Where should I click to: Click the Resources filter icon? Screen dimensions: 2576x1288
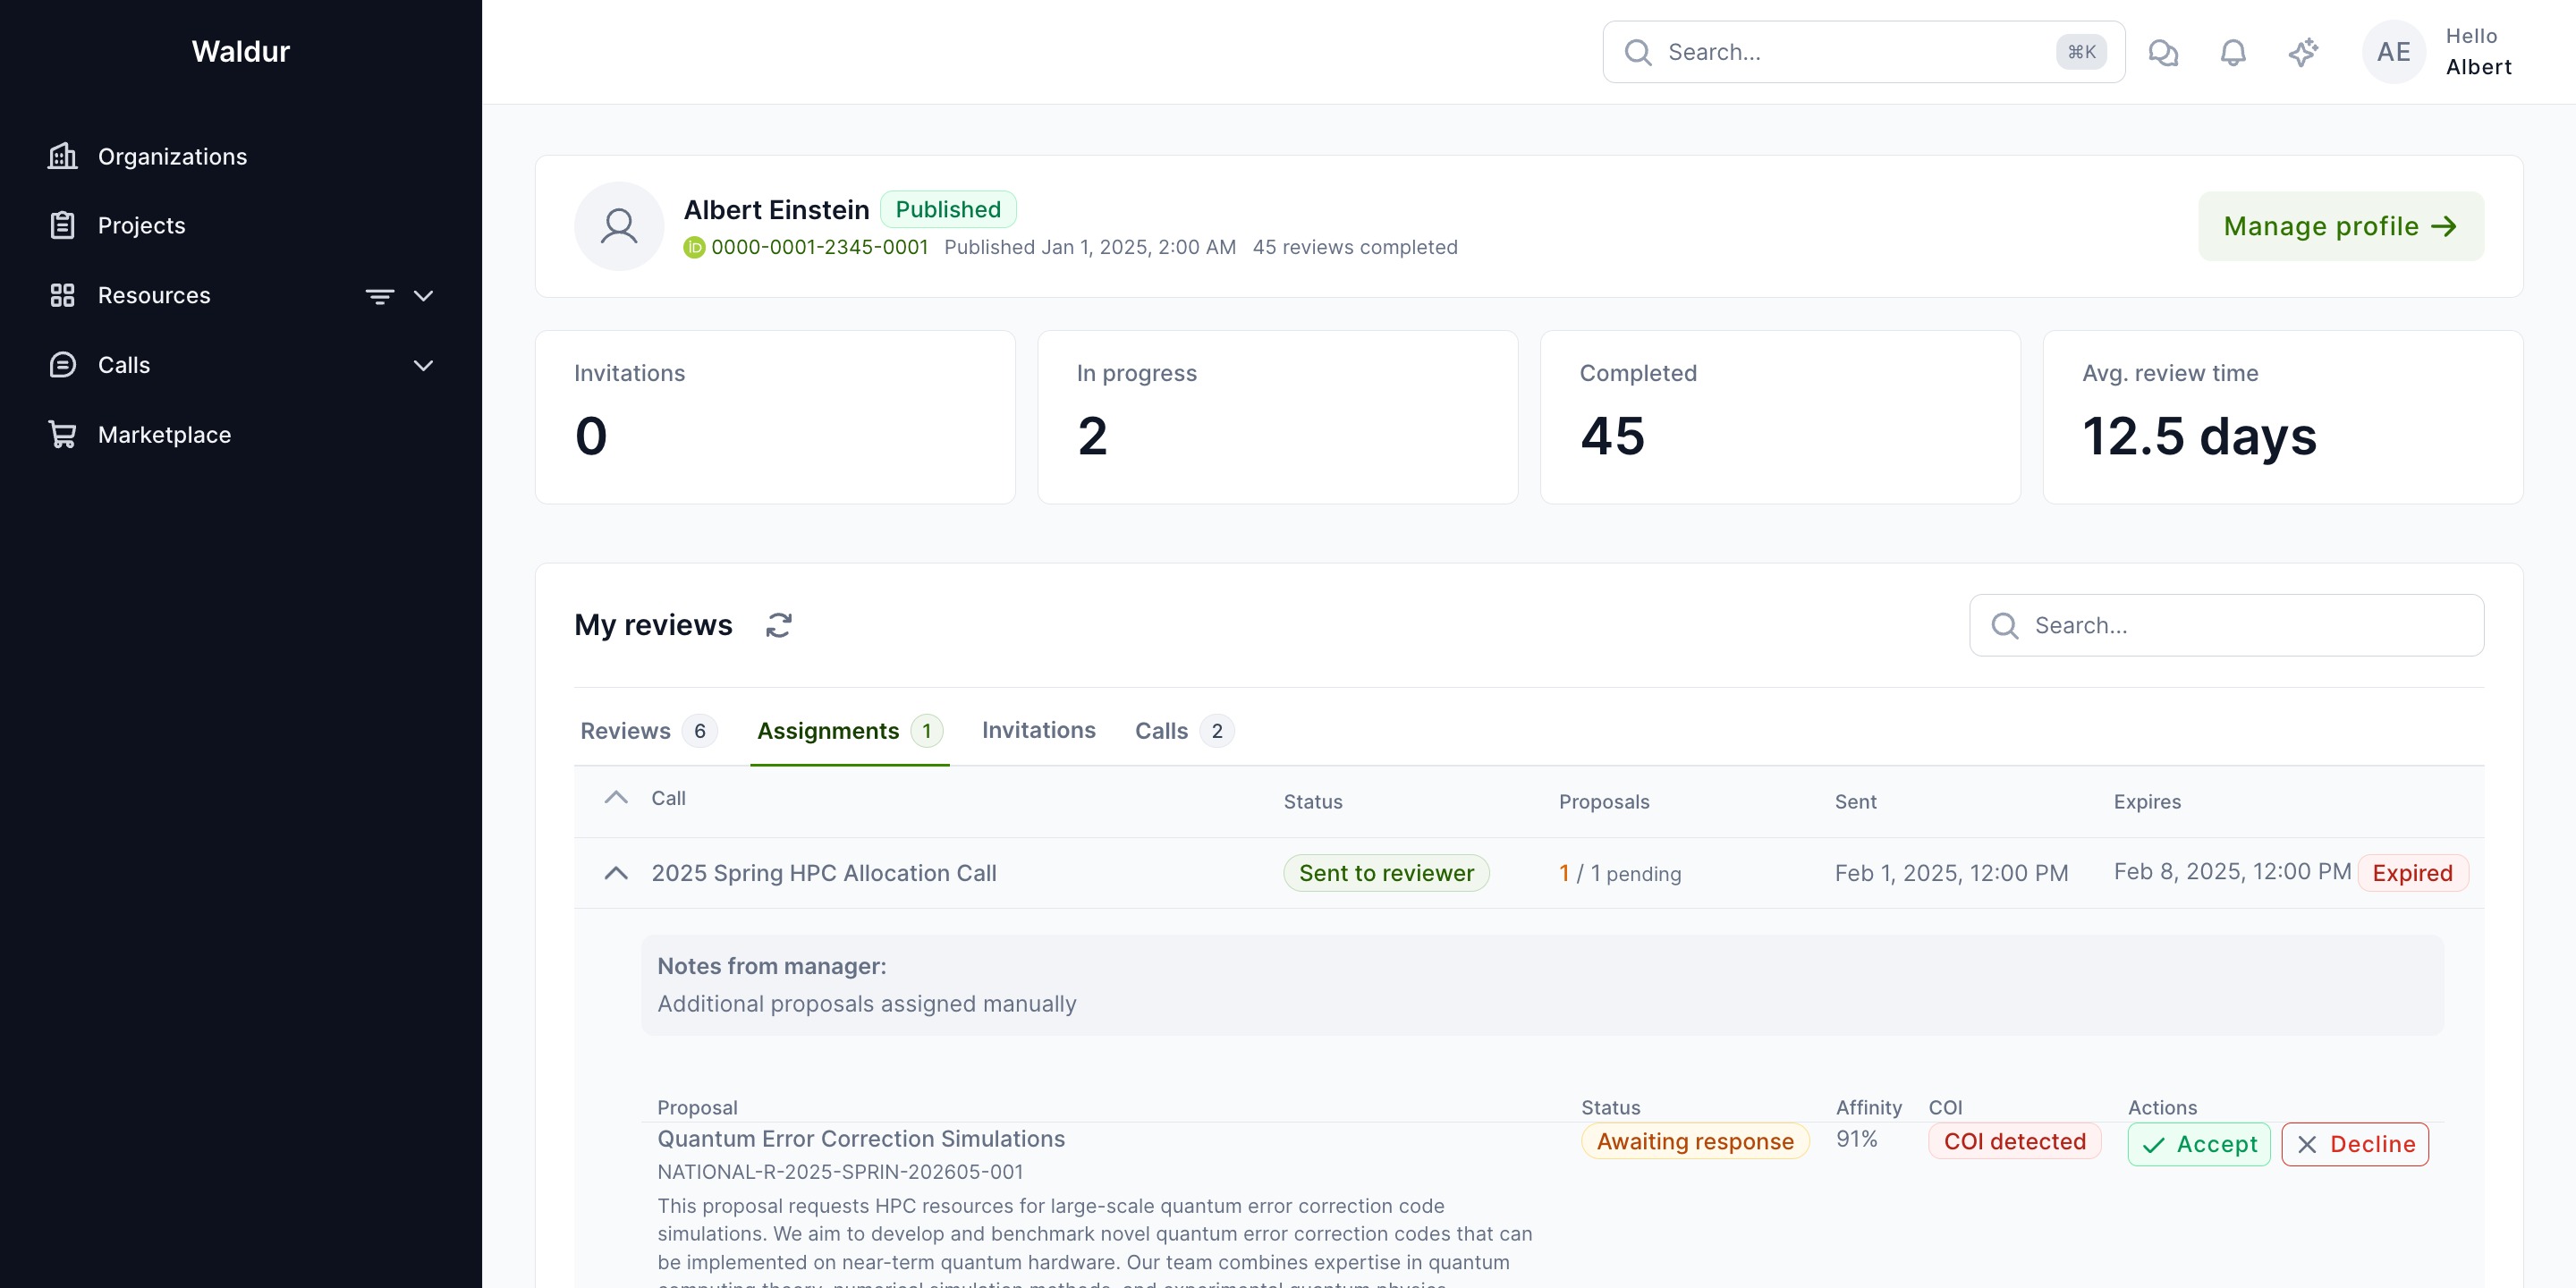click(379, 296)
